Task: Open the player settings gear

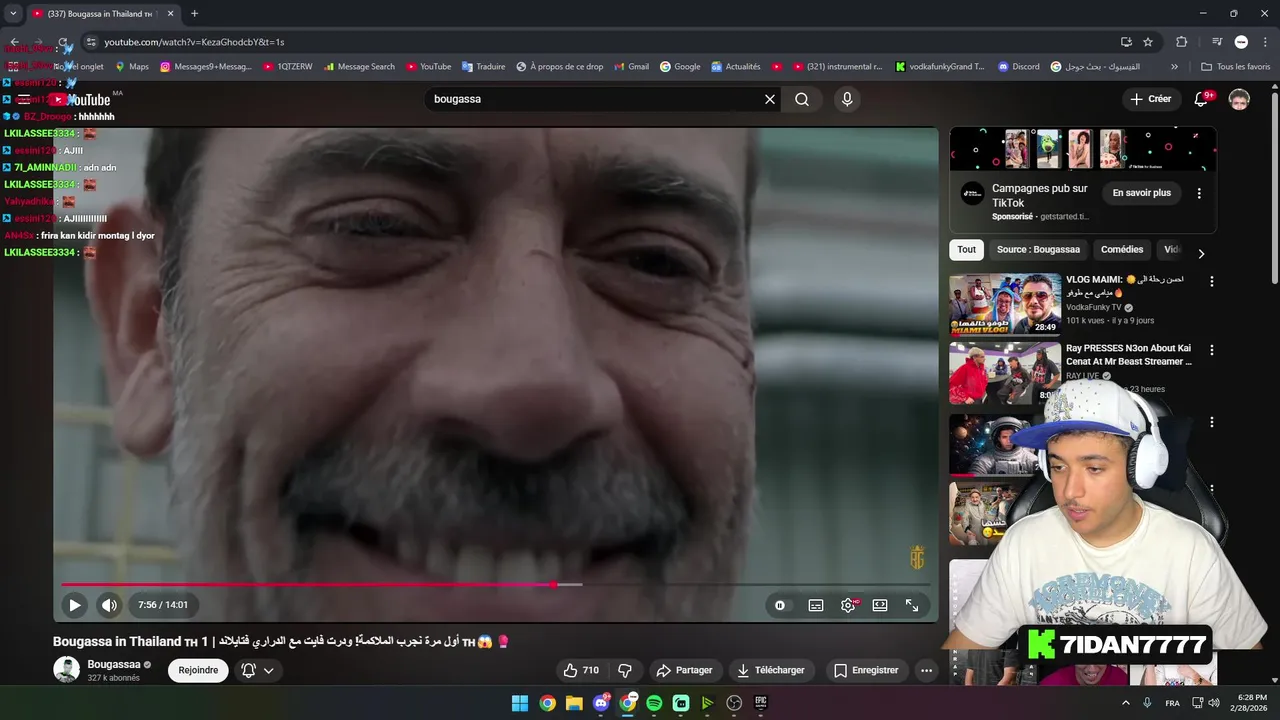Action: pos(848,605)
